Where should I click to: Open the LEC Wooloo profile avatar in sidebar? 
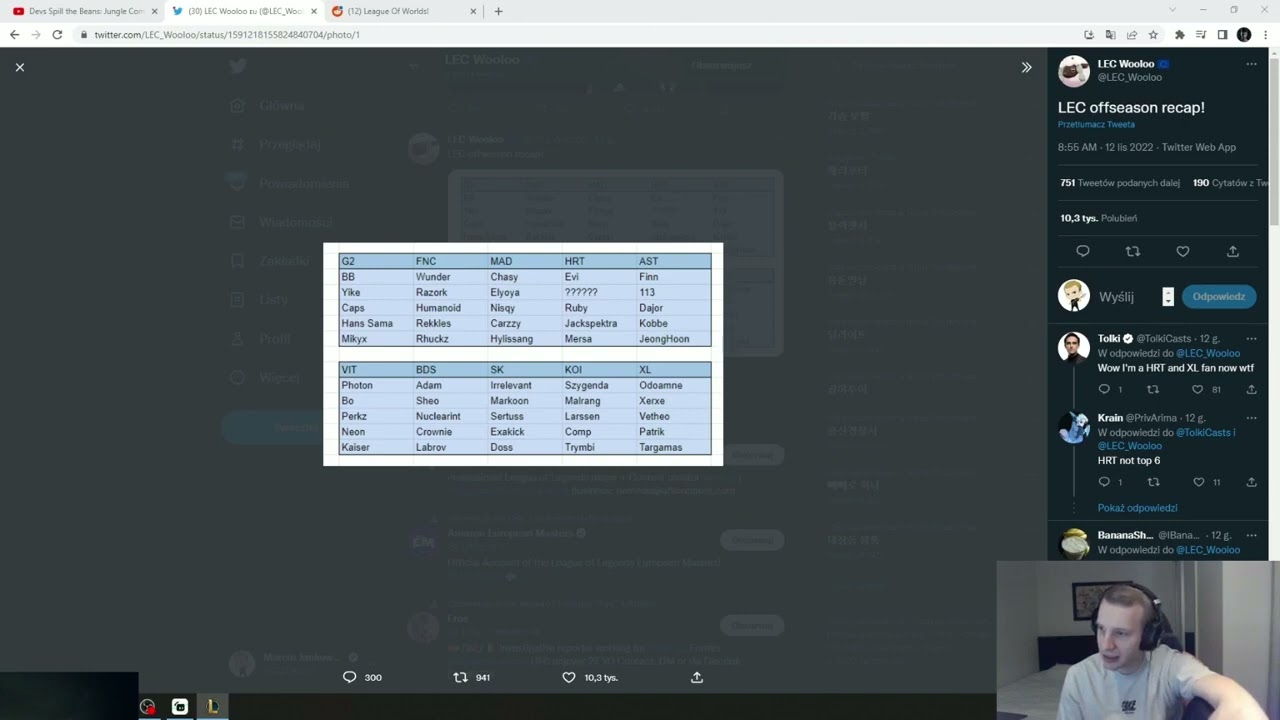click(1074, 71)
